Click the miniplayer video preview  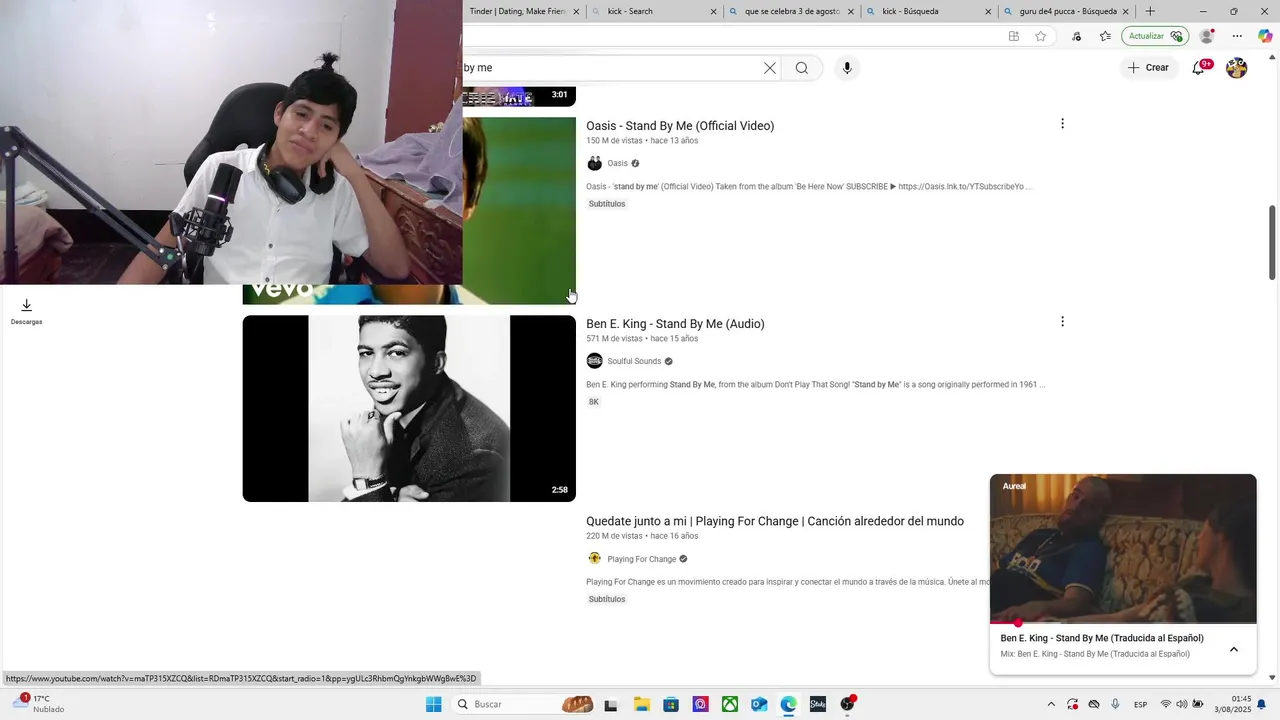click(x=1123, y=548)
